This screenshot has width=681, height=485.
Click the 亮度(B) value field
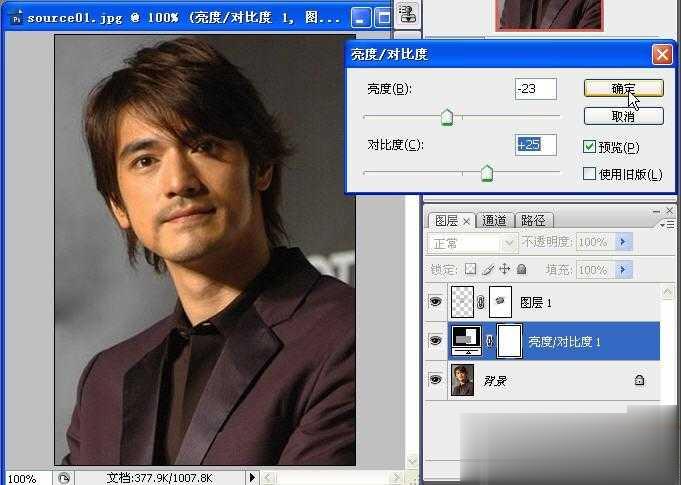536,89
